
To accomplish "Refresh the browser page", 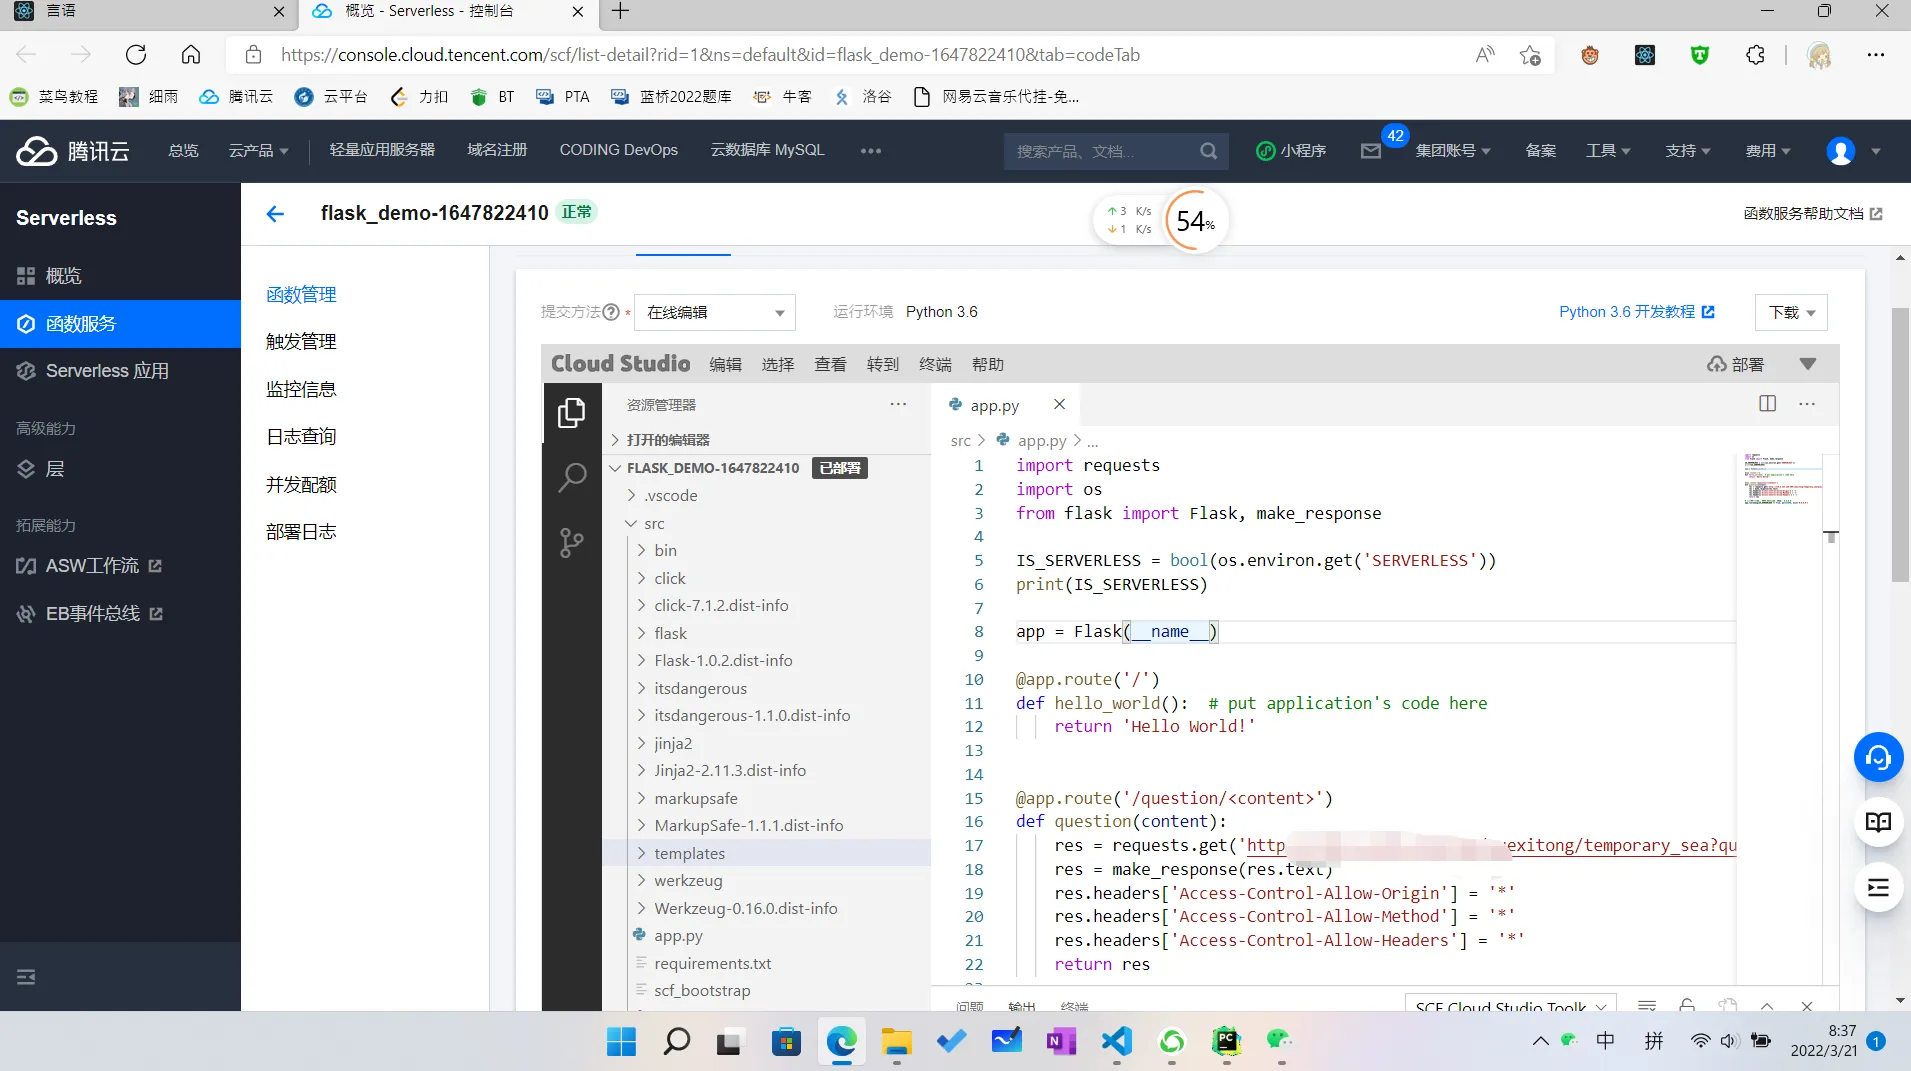I will (x=136, y=55).
